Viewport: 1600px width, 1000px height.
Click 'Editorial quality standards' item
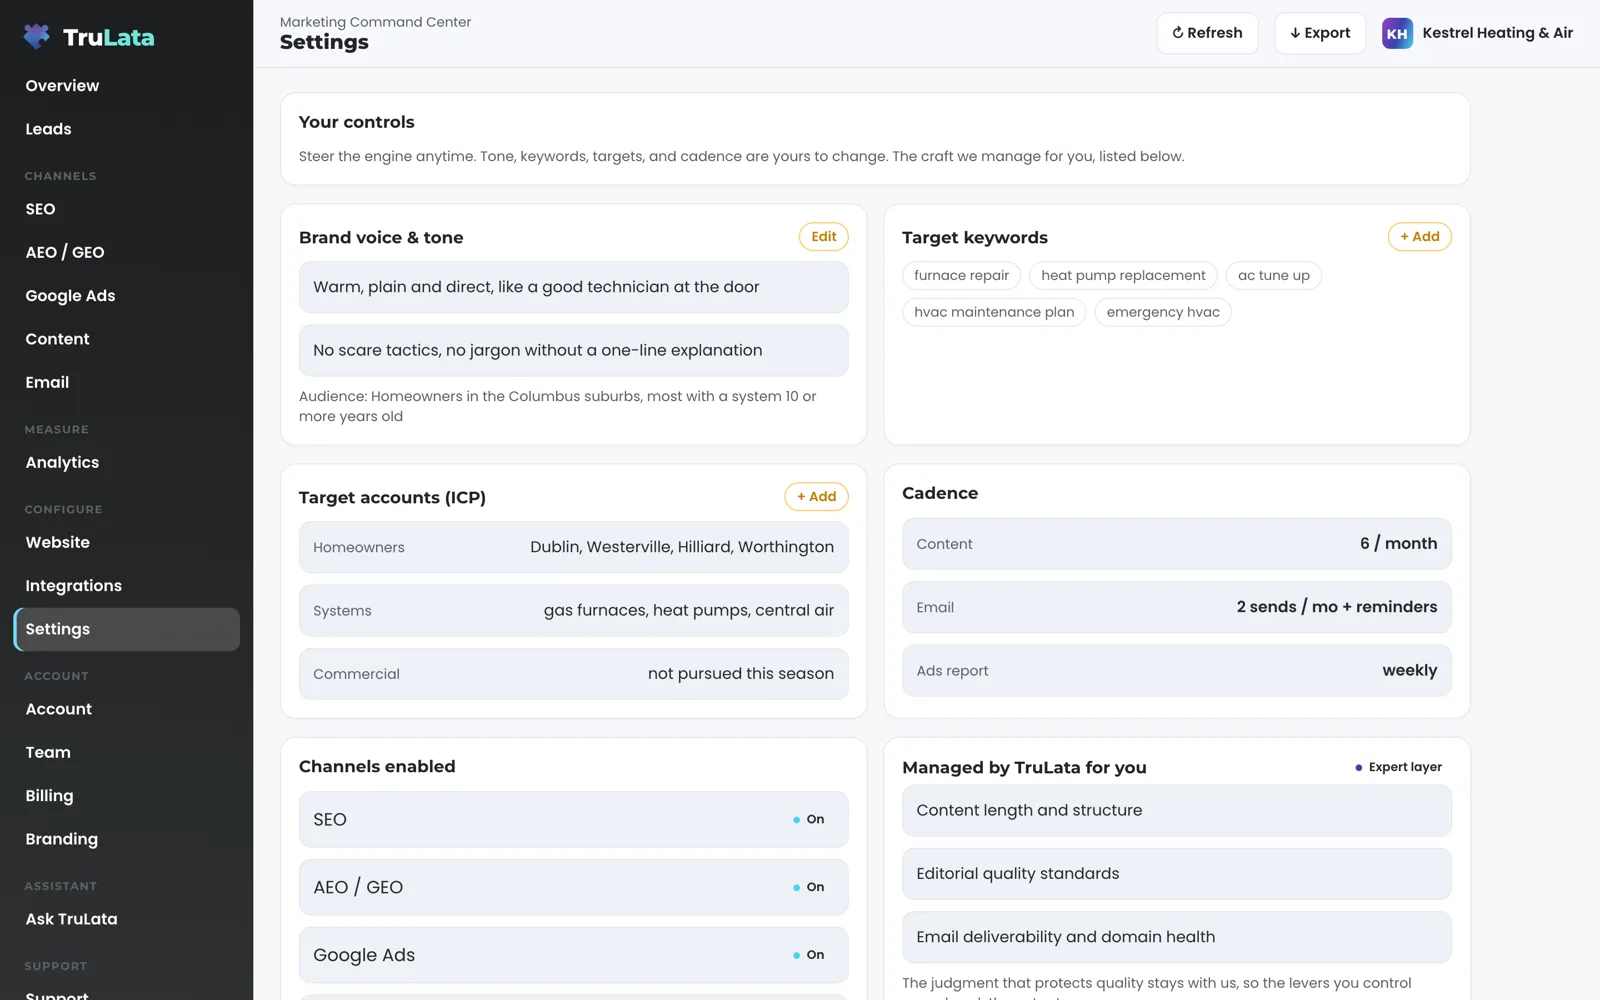click(x=1177, y=874)
